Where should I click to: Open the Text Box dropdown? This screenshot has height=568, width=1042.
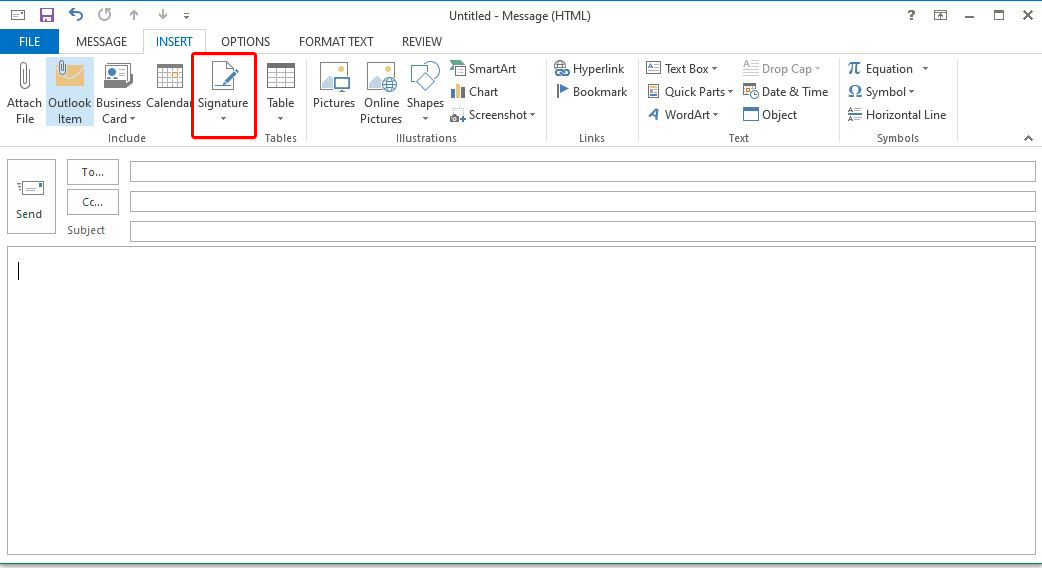pyautogui.click(x=682, y=68)
